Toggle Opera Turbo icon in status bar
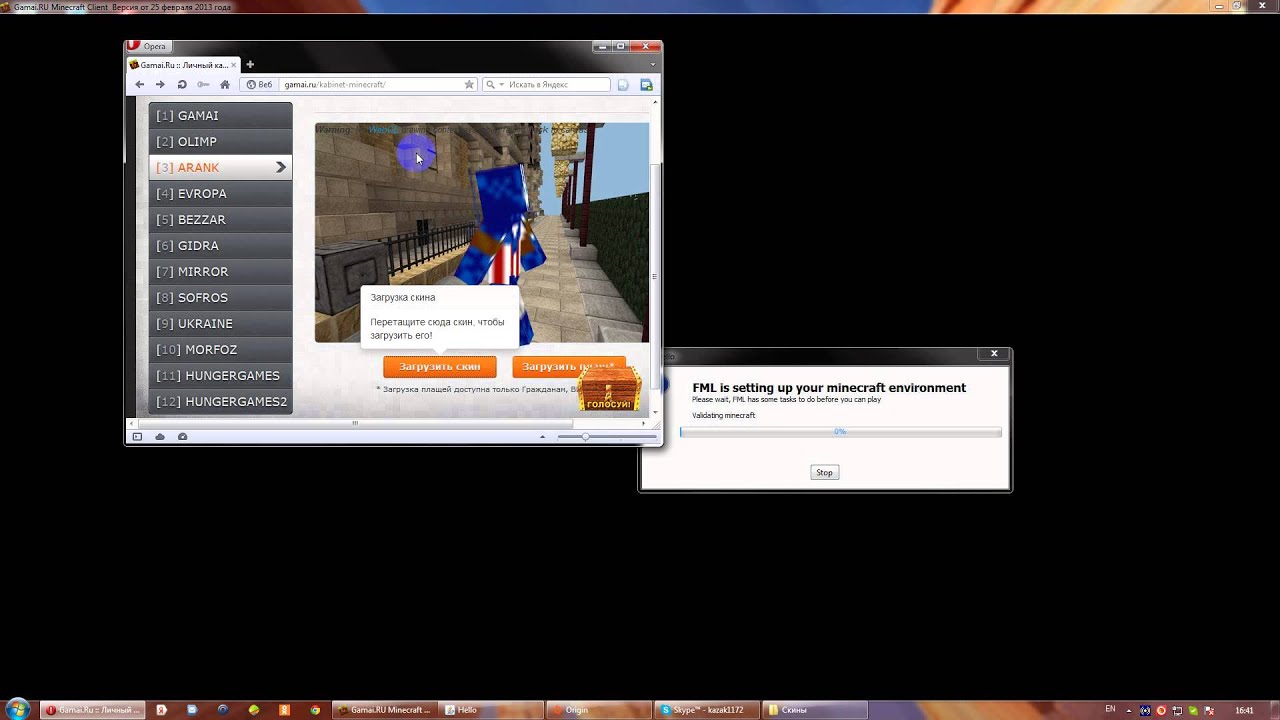1280x720 pixels. pyautogui.click(x=182, y=437)
